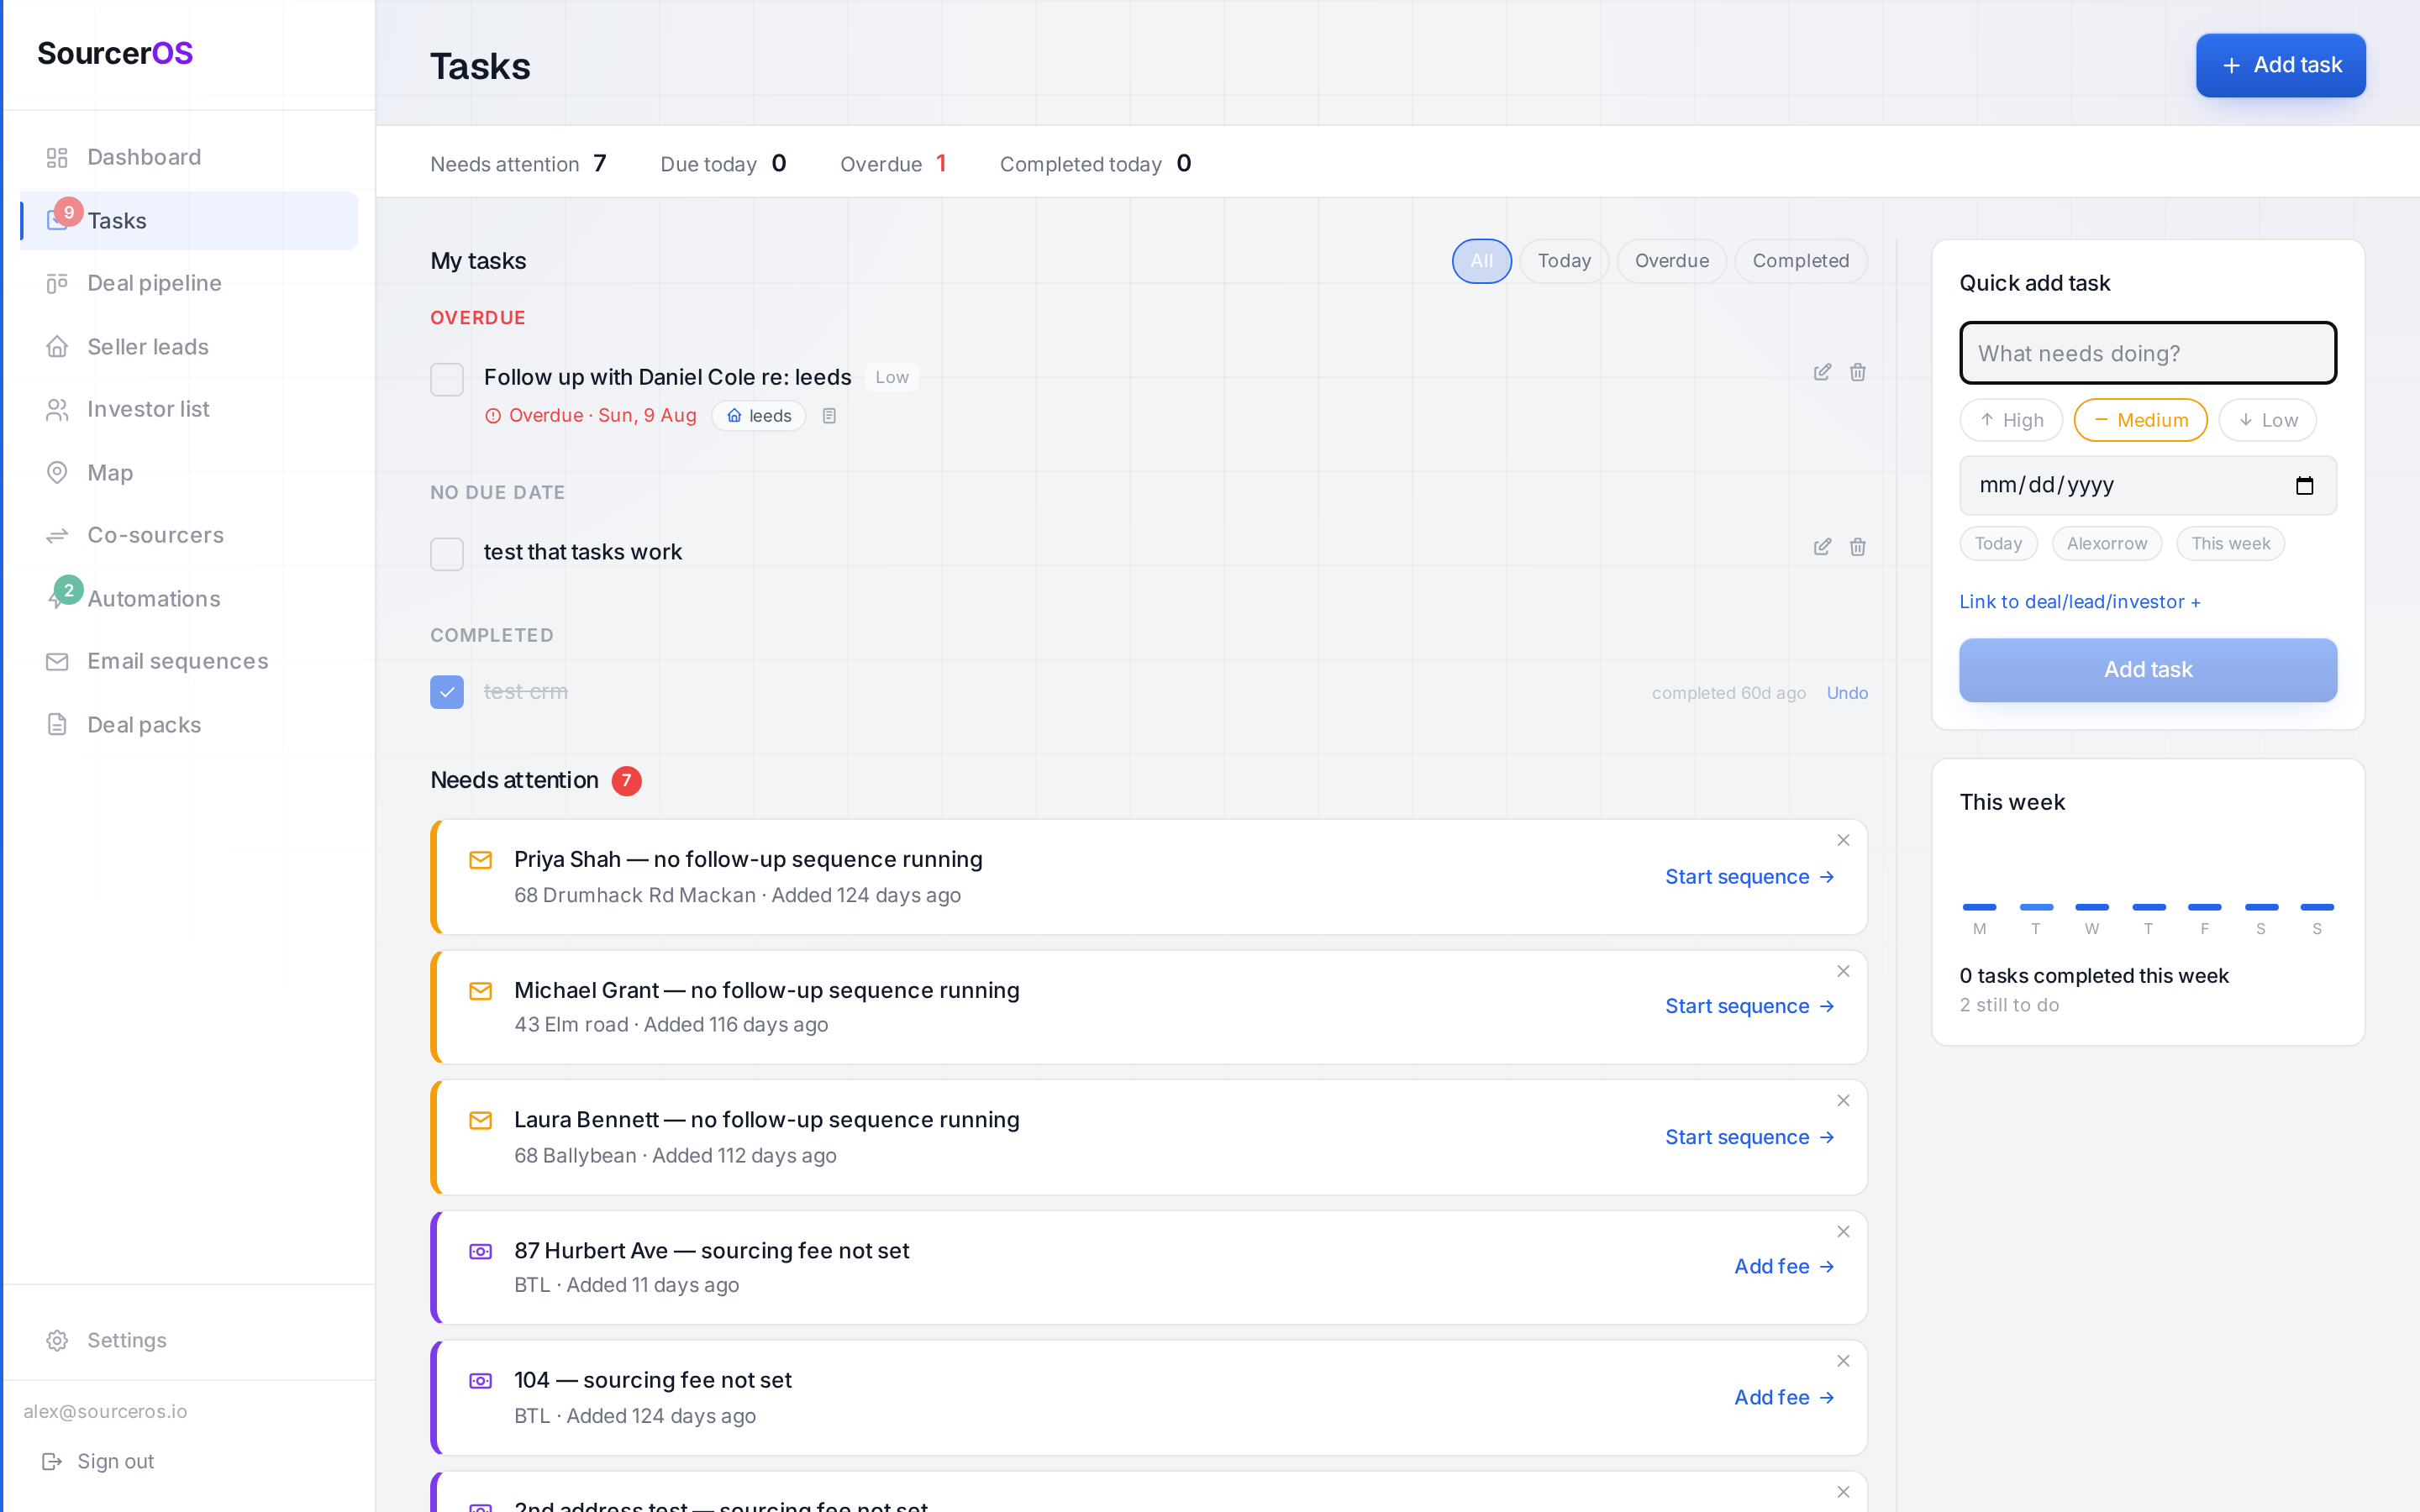The width and height of the screenshot is (2420, 1512).
Task: Dismiss the Michael Grant attention card
Action: 1843,971
